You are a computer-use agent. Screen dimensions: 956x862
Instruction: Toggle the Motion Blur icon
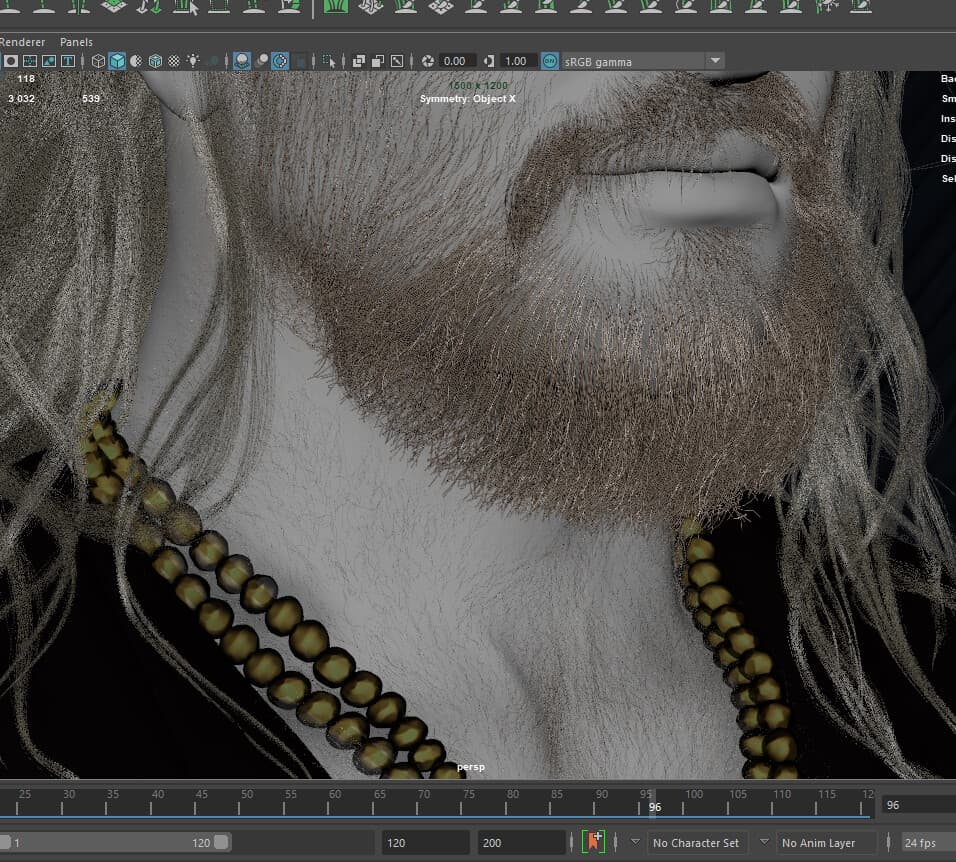pyautogui.click(x=262, y=61)
